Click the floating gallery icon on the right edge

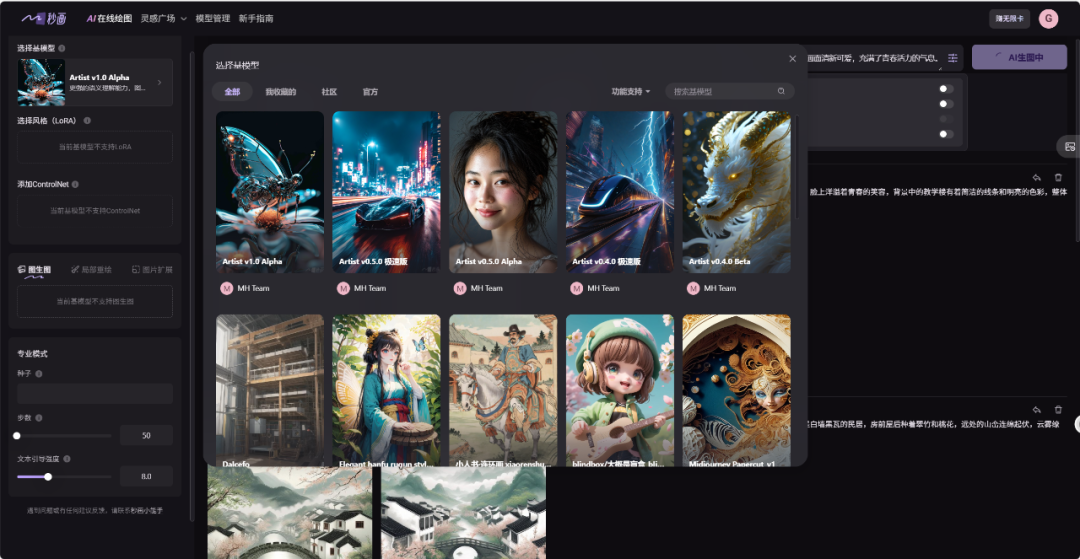tap(1070, 147)
